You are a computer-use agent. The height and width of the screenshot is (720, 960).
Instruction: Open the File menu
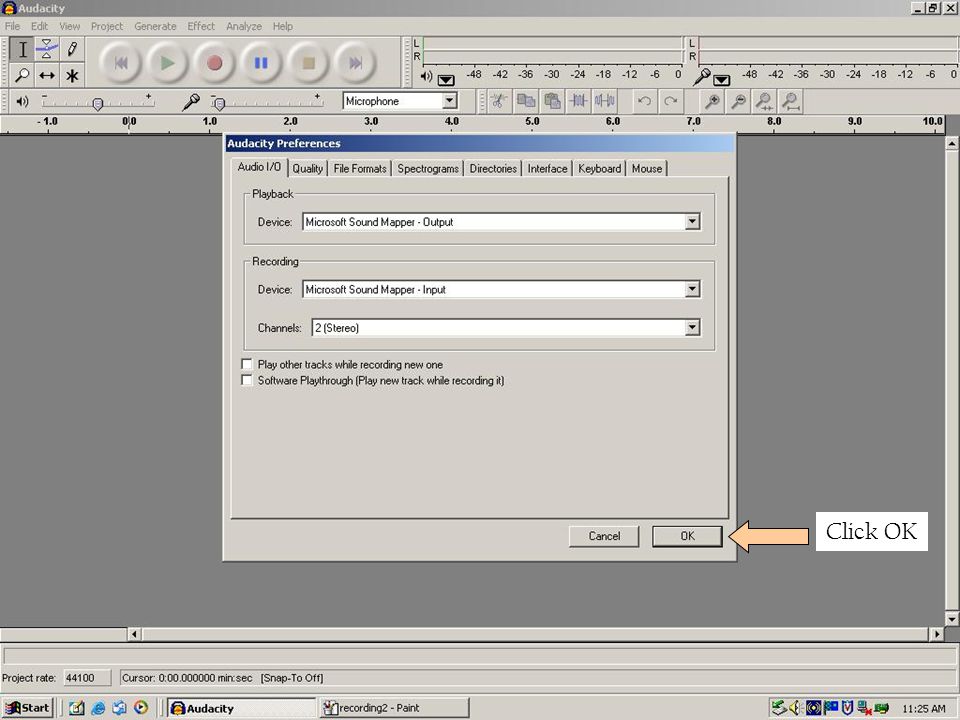coord(12,26)
